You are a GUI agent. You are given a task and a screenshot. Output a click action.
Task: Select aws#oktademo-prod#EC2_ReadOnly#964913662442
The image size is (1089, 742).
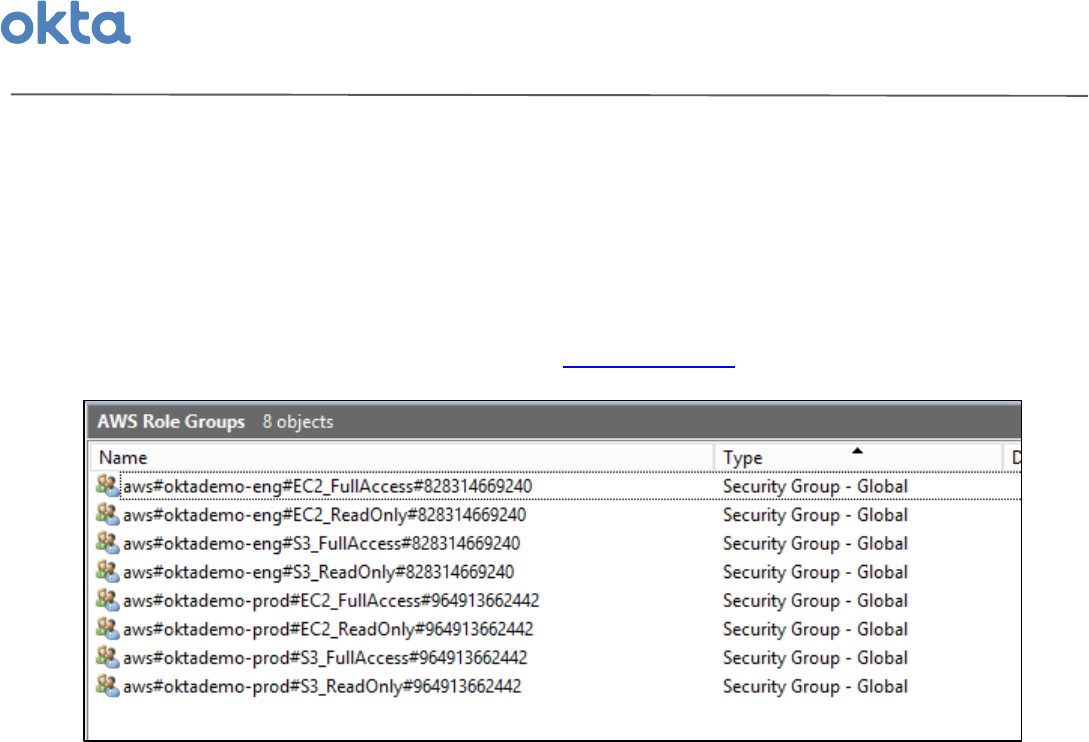[x=328, y=629]
